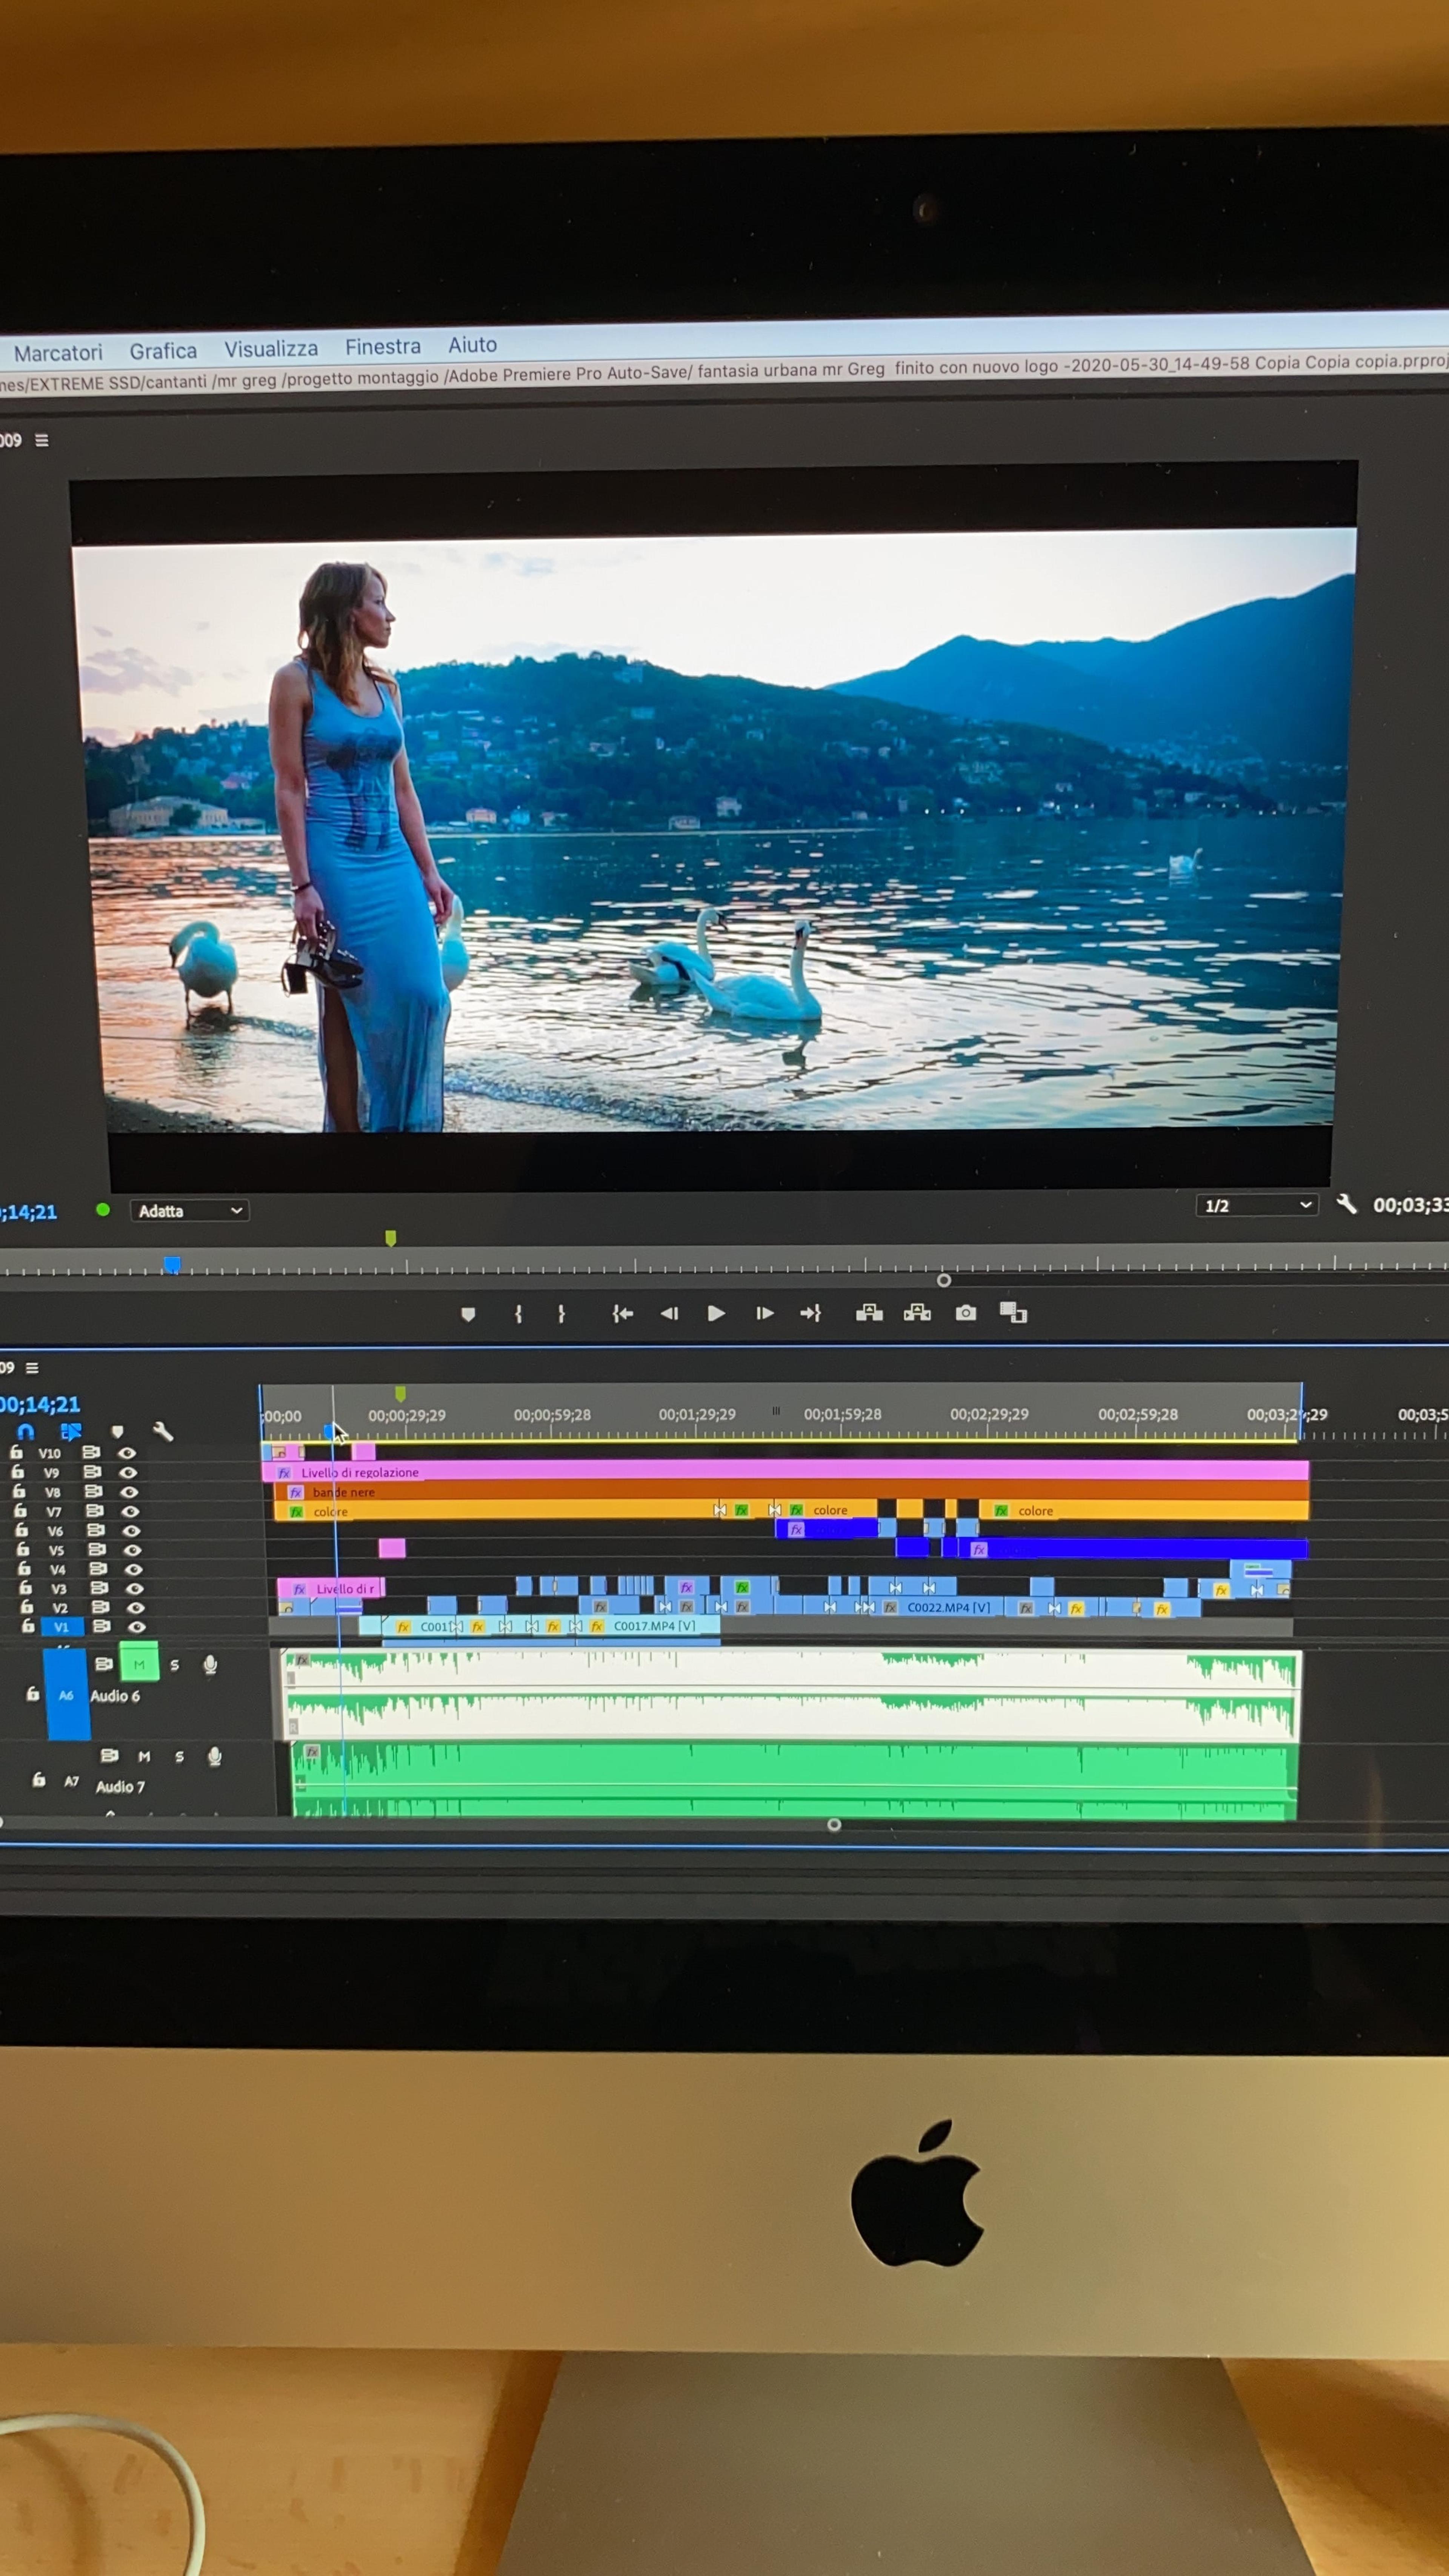The width and height of the screenshot is (1449, 2576).
Task: Step forward one frame
Action: click(764, 1313)
